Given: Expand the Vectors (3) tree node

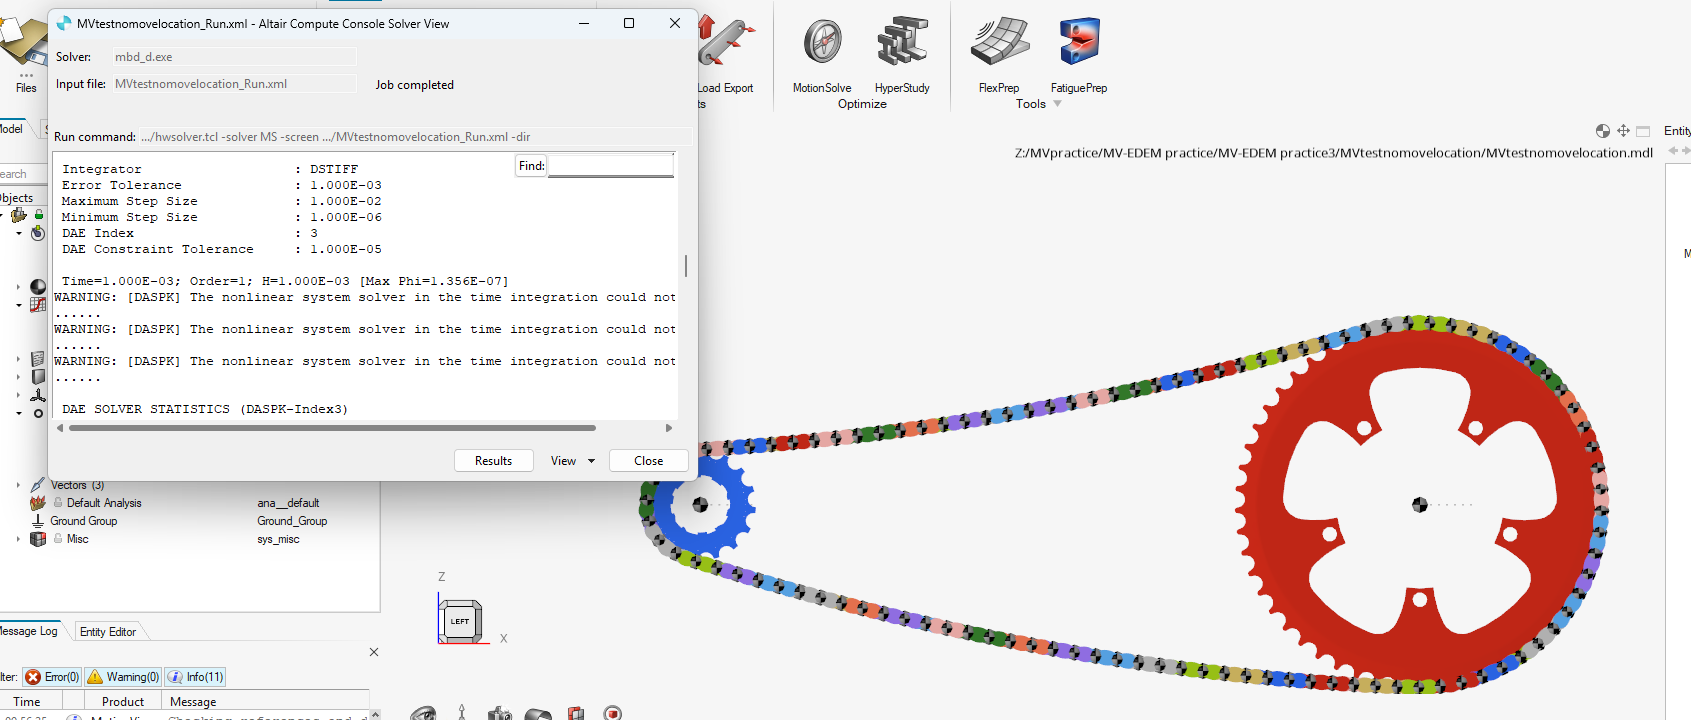Looking at the screenshot, I should point(18,485).
